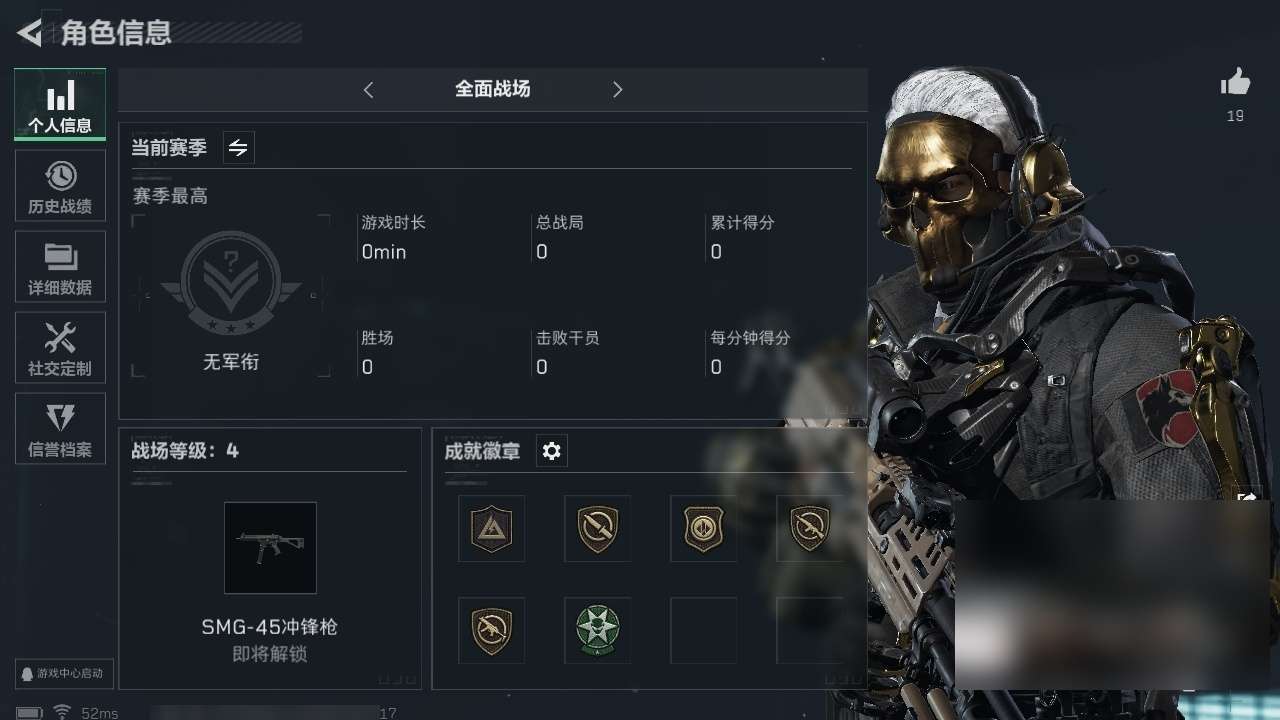This screenshot has height=720, width=1280.
Task: Switch to the next game mode with right chevron
Action: [617, 90]
